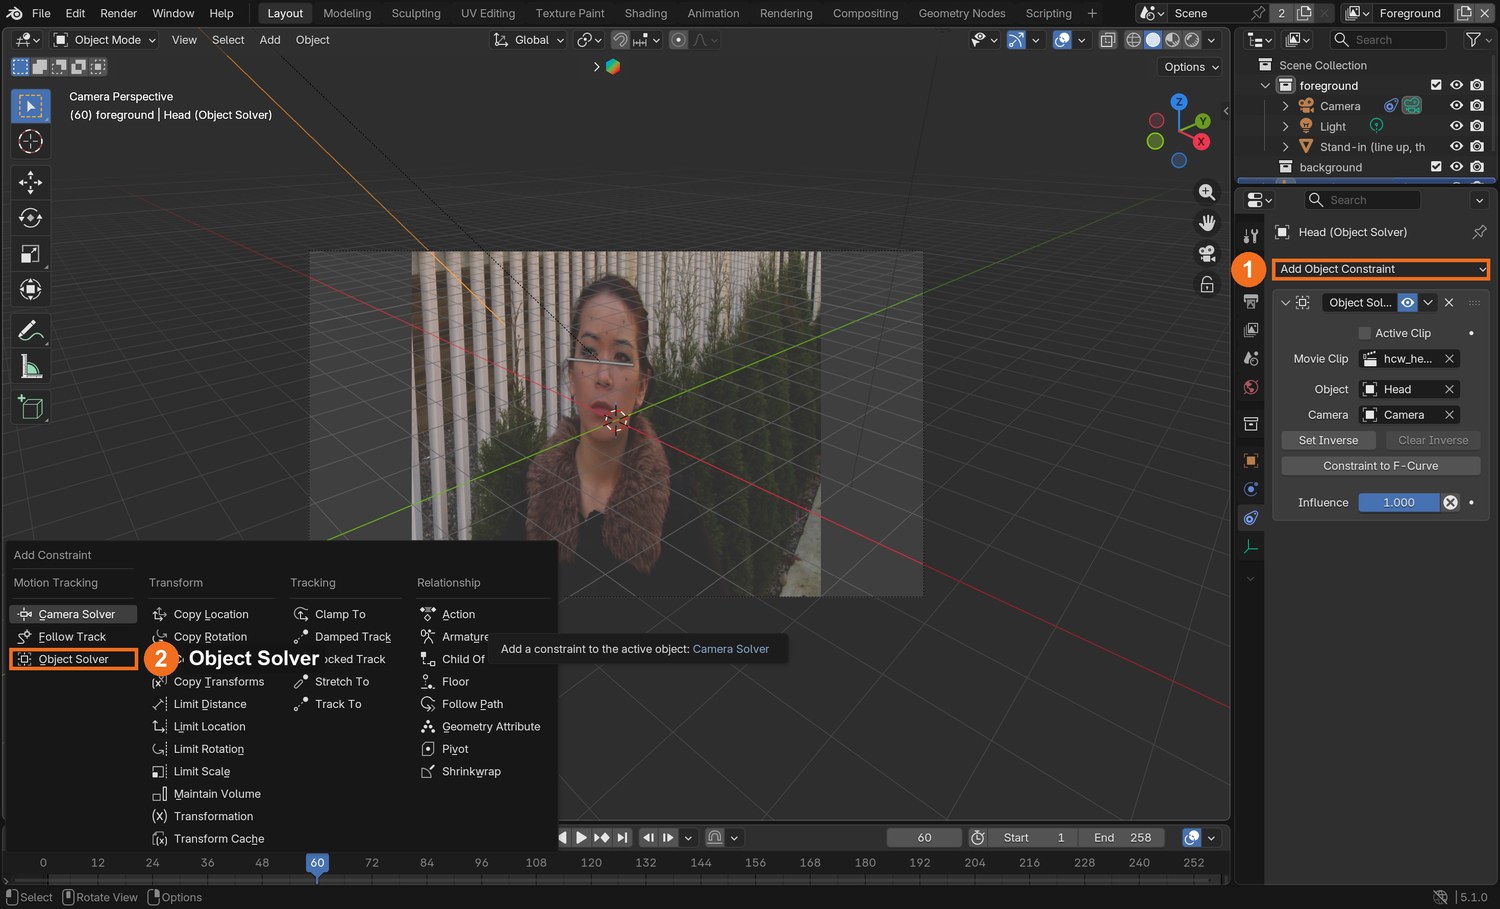
Task: Click the Set Inverse button
Action: coord(1328,440)
